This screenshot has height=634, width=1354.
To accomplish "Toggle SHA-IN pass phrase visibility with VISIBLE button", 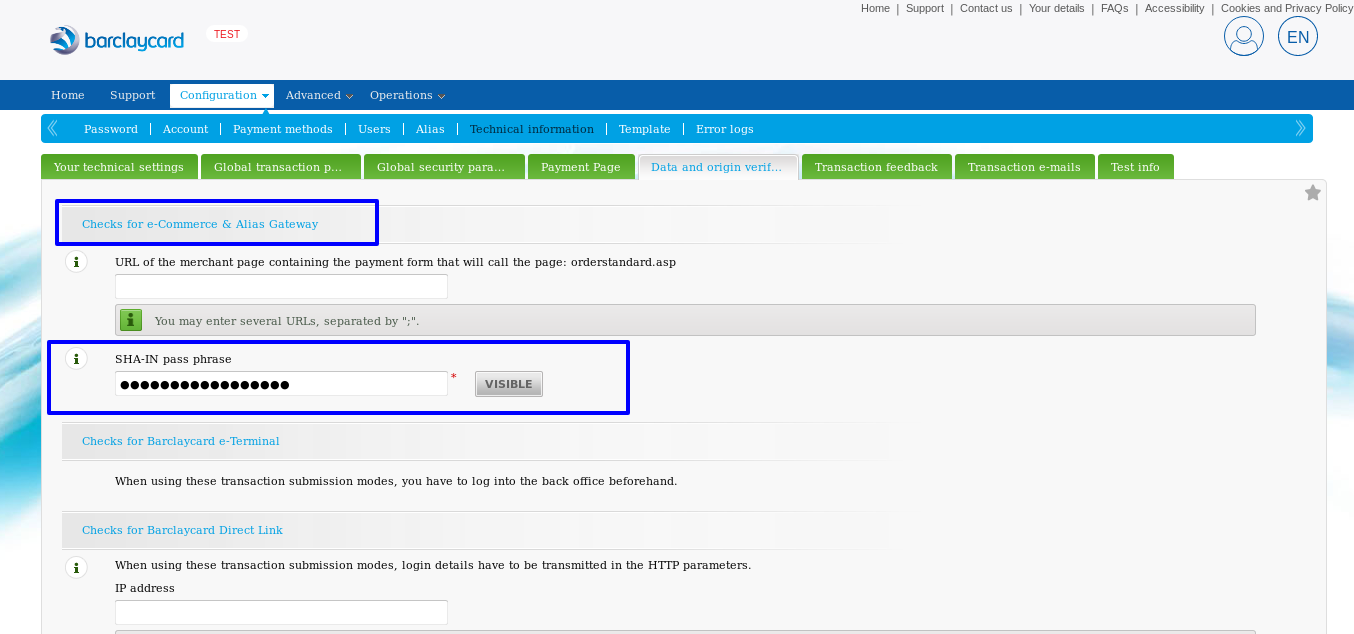I will click(508, 383).
